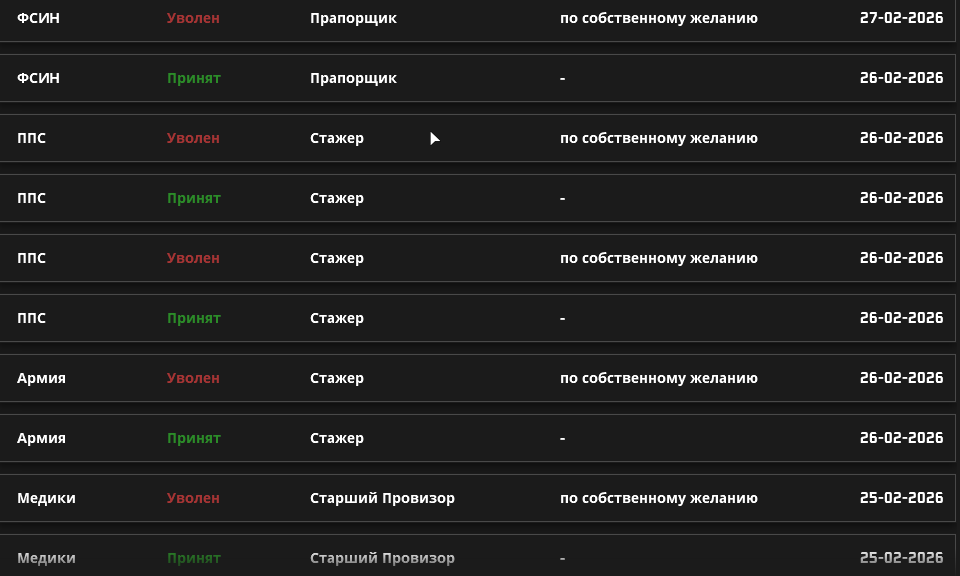Select the Принят status in the Армия row

point(194,437)
